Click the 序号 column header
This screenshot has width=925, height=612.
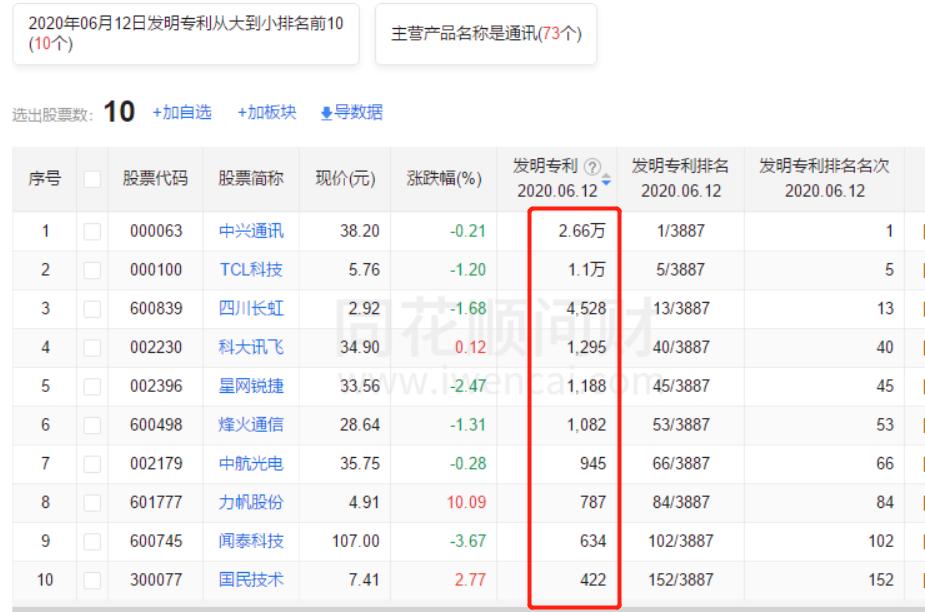click(45, 178)
